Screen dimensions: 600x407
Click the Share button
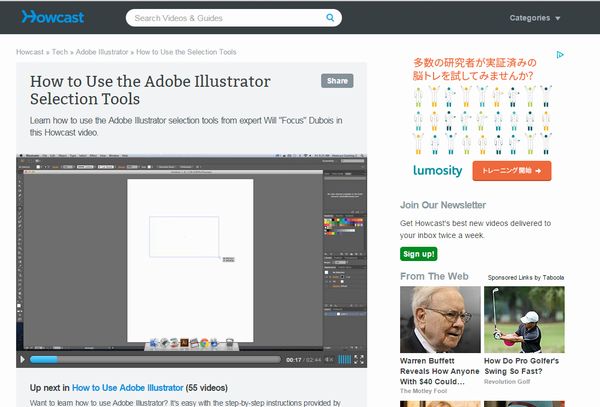[x=337, y=81]
